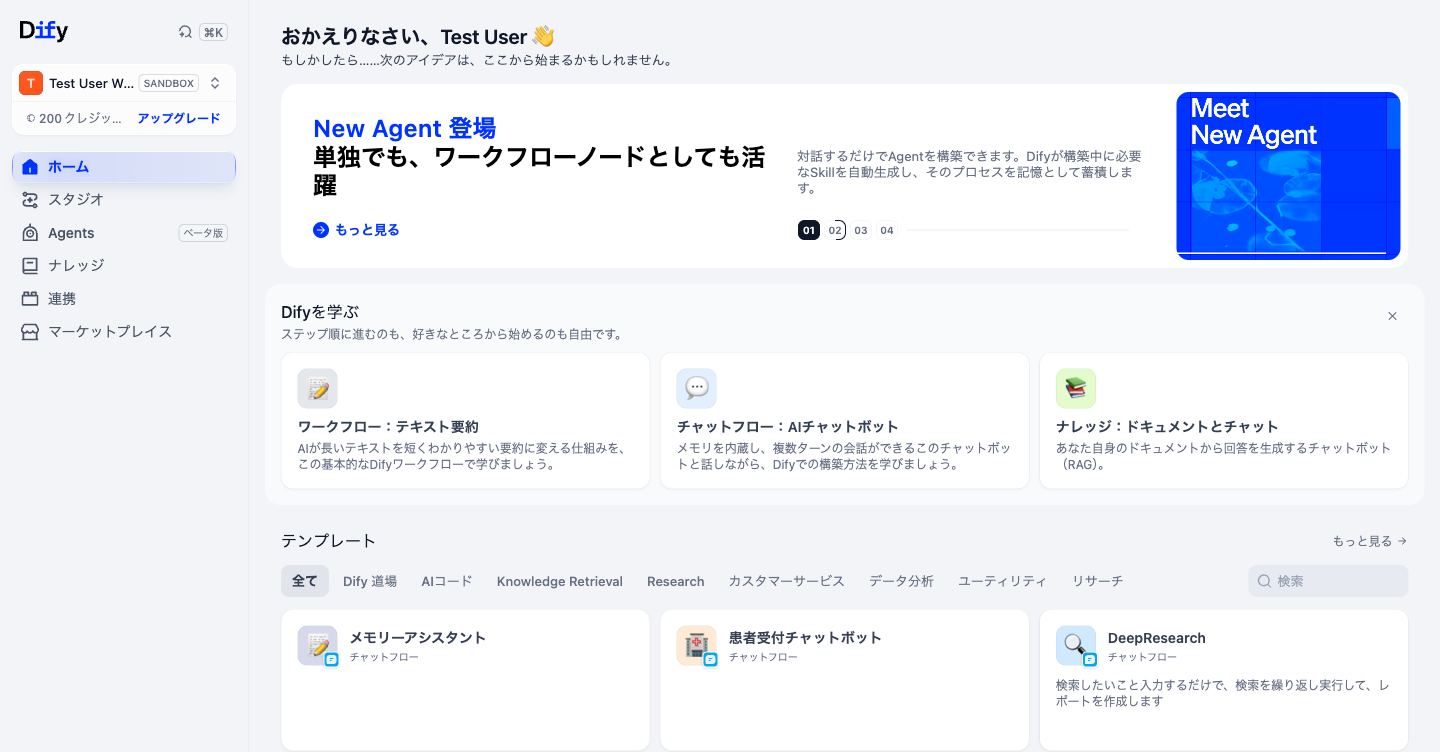Screen dimensions: 1440x752
Task: Open マーケットプレイス from sidebar
Action: (124, 332)
